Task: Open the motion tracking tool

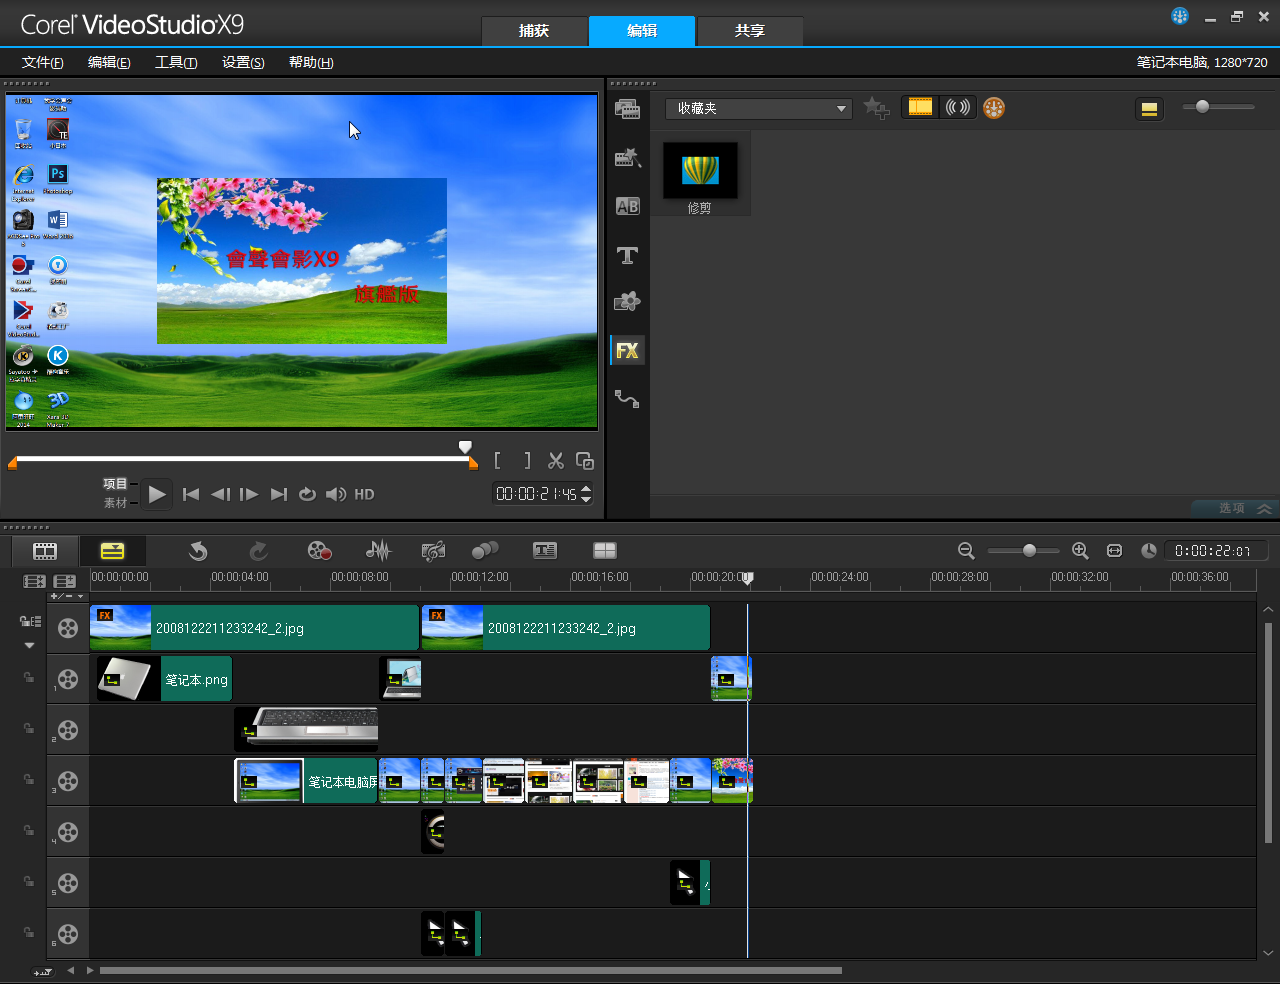Action: click(485, 551)
